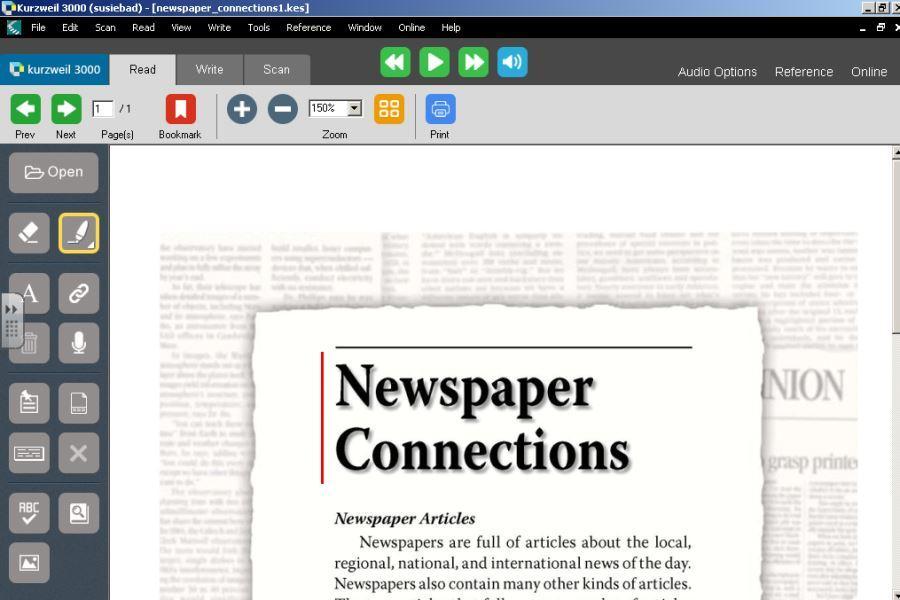The width and height of the screenshot is (900, 600).
Task: Expand the 150% zoom dropdown
Action: pyautogui.click(x=354, y=108)
